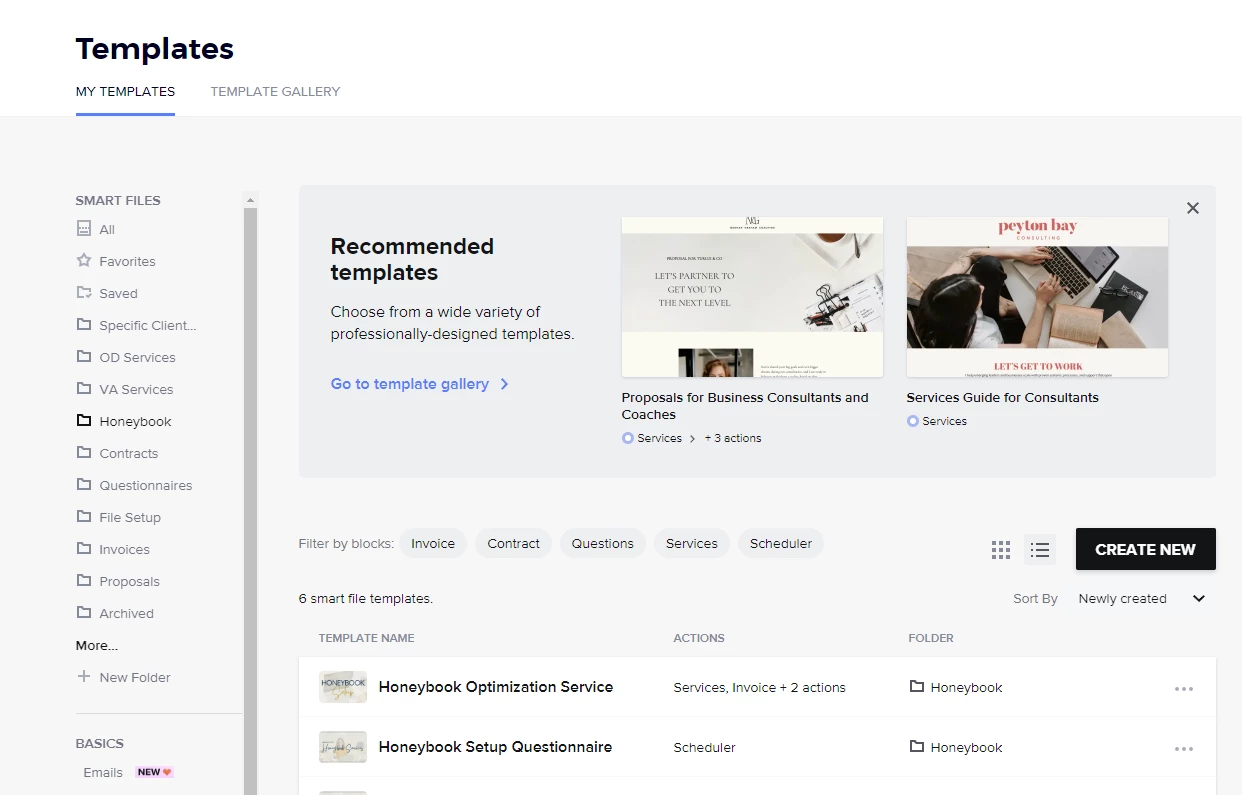Switch to the MY TEMPLATES tab

125,91
